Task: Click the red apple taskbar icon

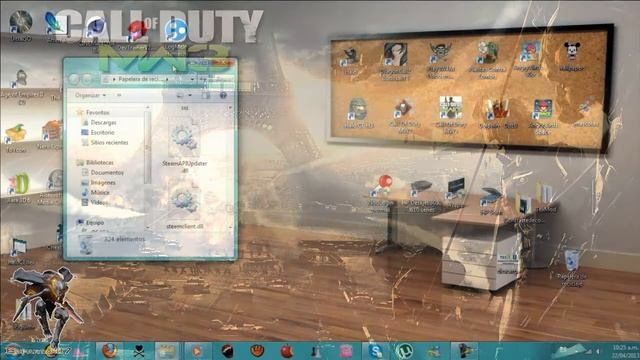Action: (287, 351)
